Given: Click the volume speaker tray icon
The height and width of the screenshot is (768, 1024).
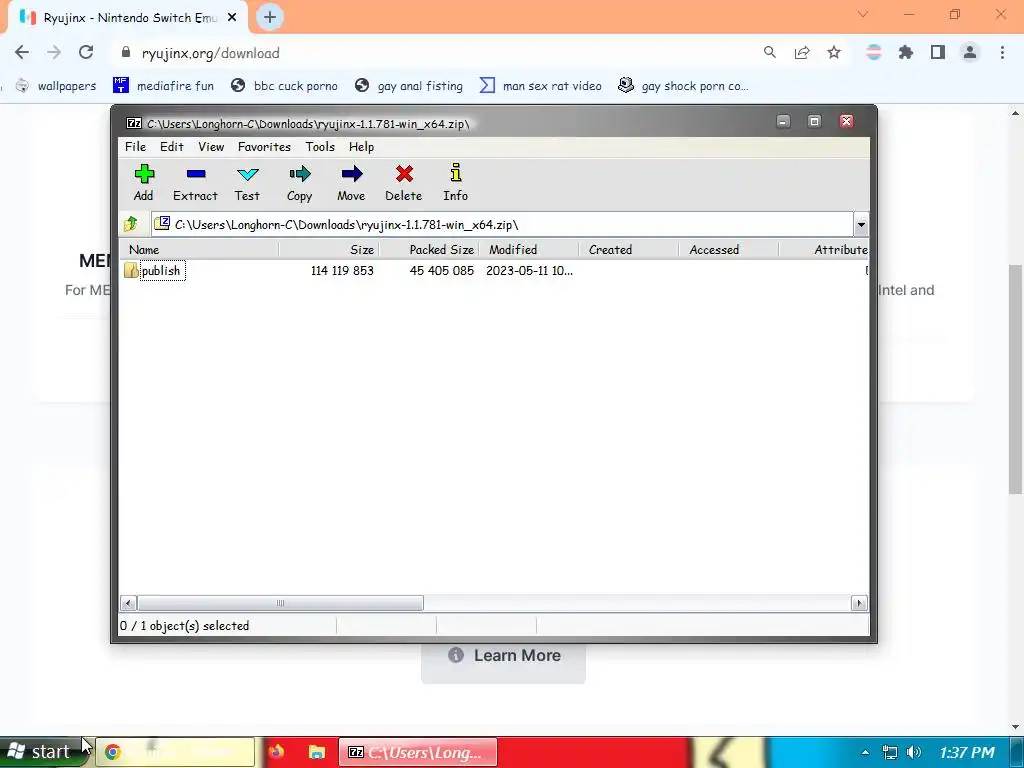Looking at the screenshot, I should [x=914, y=752].
